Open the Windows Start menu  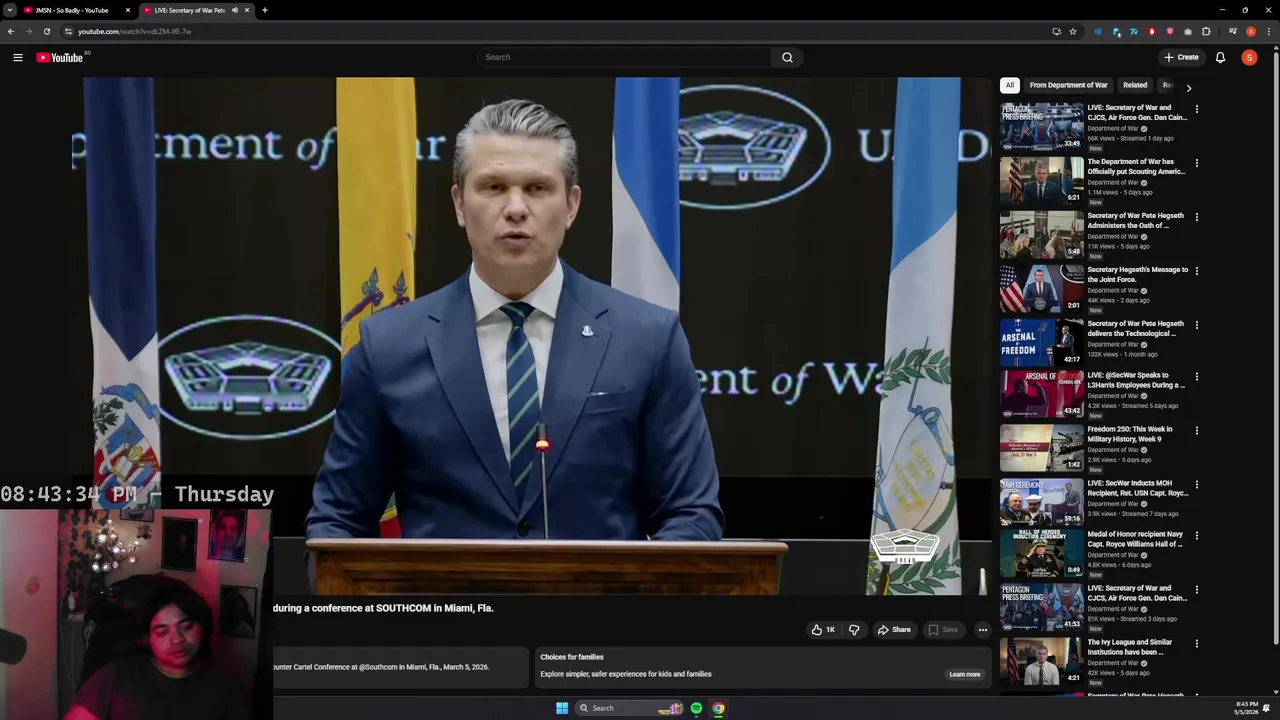coord(562,708)
